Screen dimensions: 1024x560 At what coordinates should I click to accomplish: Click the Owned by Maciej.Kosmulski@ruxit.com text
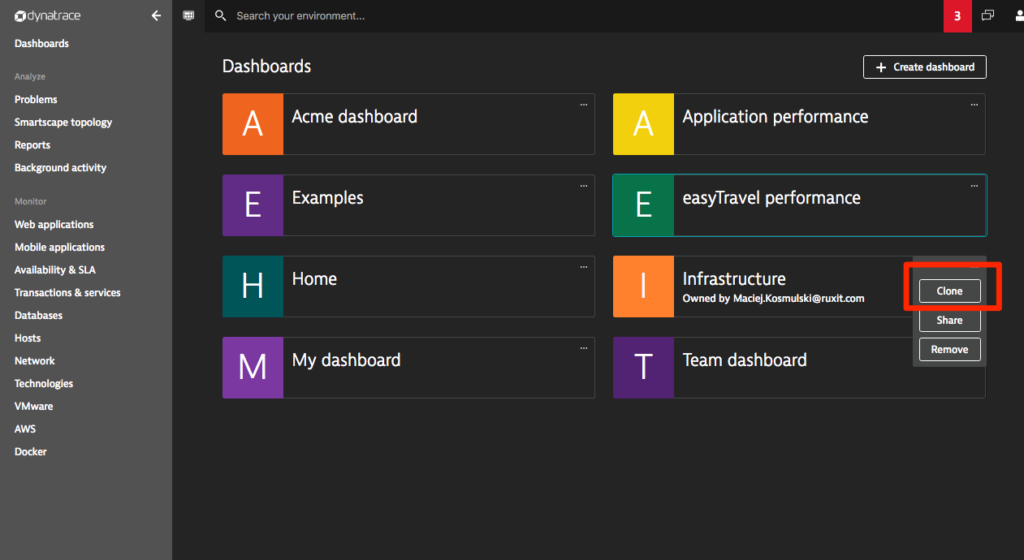pyautogui.click(x=773, y=298)
